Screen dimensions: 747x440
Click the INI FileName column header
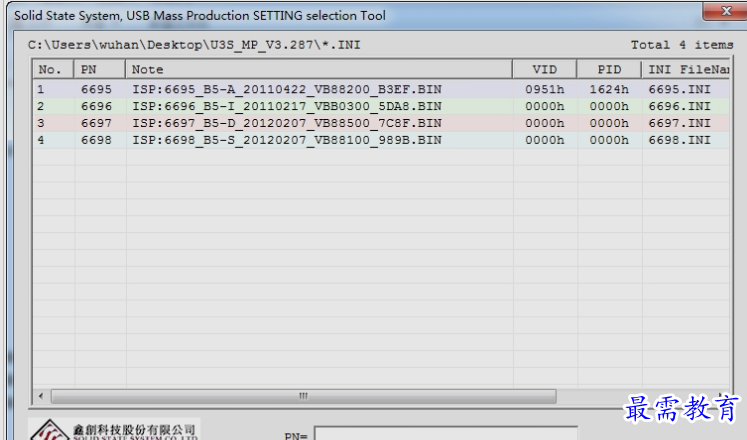686,70
